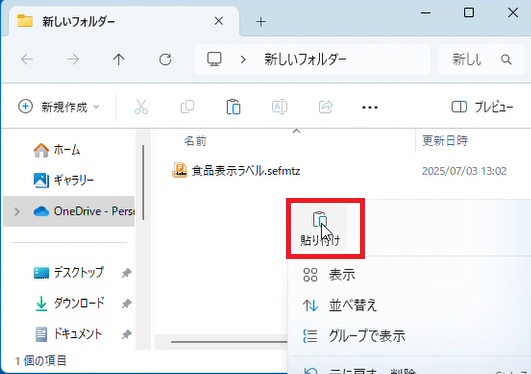Sort by the 更新日時 column header
The height and width of the screenshot is (374, 531).
[445, 140]
